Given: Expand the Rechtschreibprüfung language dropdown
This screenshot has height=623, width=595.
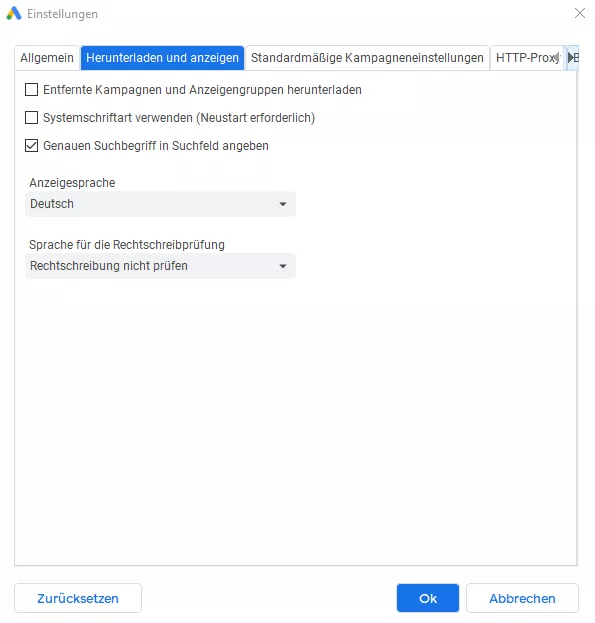Looking at the screenshot, I should click(160, 266).
